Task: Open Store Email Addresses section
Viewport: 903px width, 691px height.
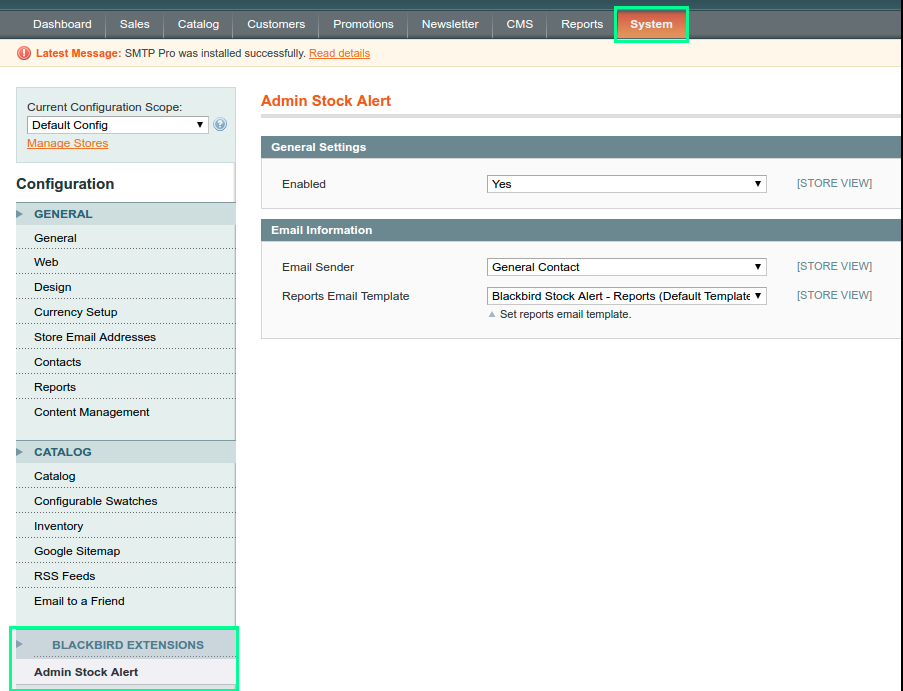Action: pyautogui.click(x=126, y=337)
